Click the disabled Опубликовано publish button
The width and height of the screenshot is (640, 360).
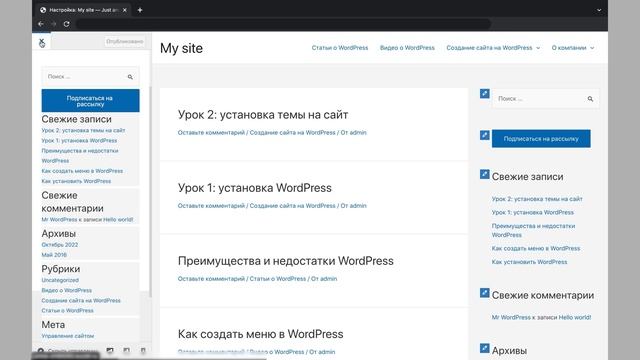click(124, 42)
